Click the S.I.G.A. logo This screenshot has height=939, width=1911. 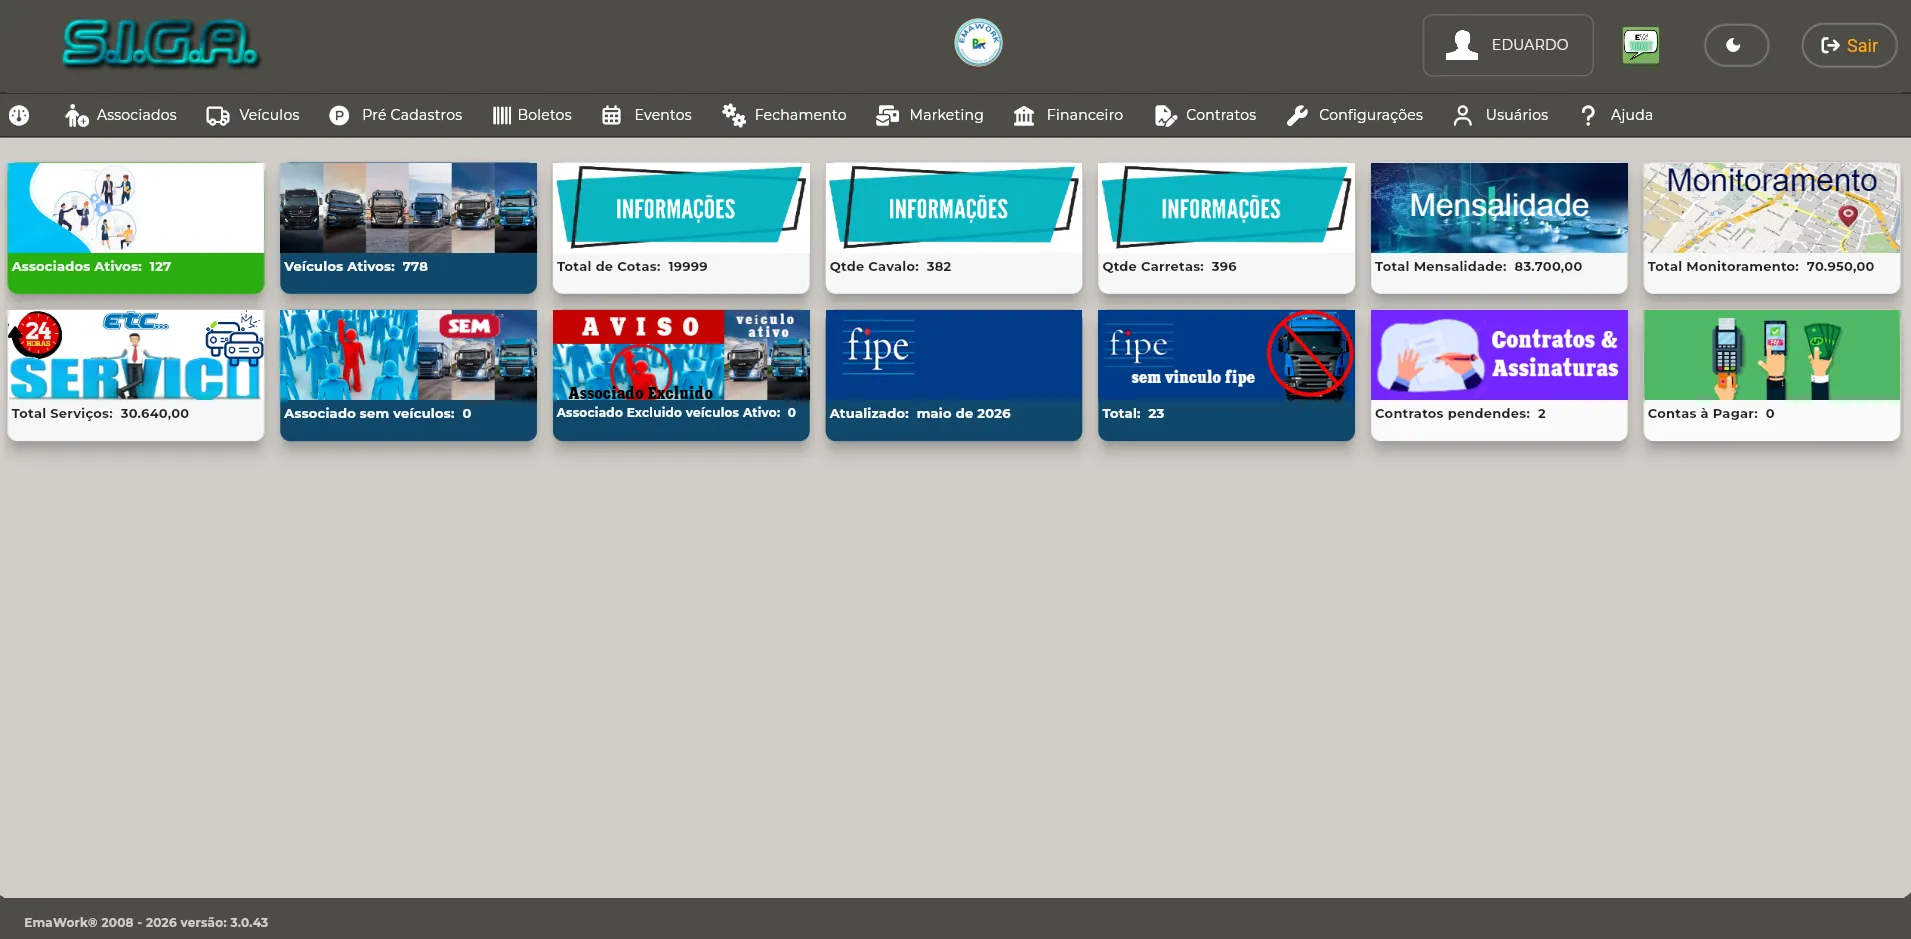(160, 44)
